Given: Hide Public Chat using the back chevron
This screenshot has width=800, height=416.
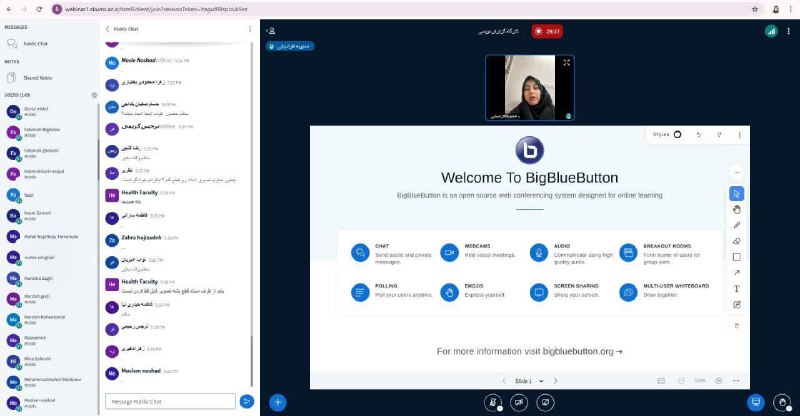Looking at the screenshot, I should [107, 29].
